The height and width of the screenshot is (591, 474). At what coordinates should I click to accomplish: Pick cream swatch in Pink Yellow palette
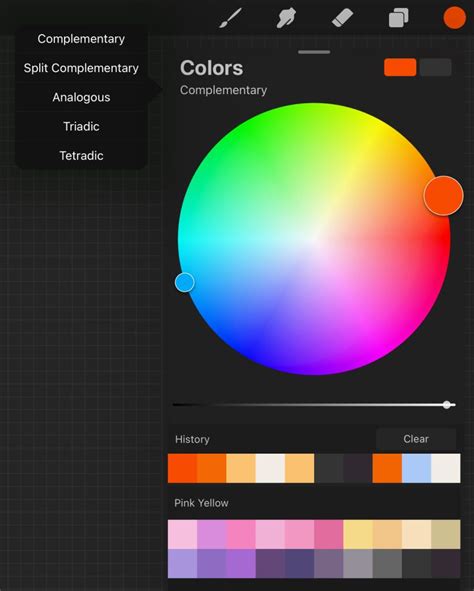pos(416,534)
